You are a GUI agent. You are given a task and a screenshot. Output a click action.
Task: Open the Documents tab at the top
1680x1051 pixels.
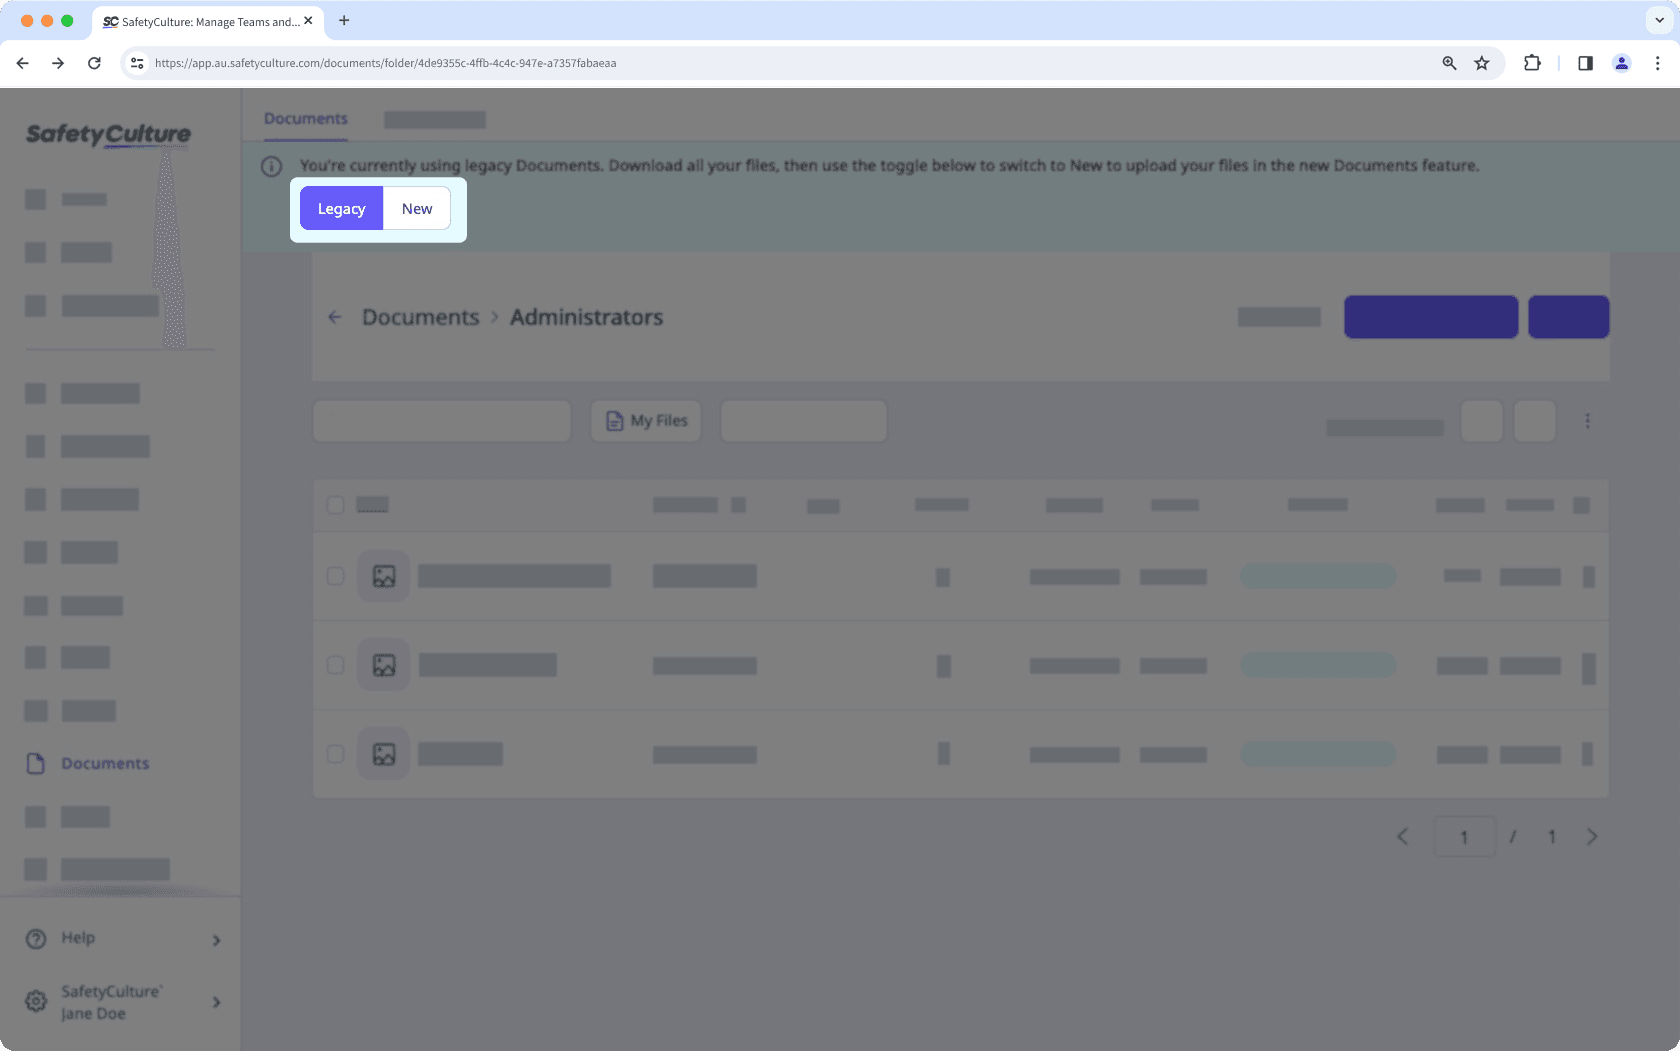306,119
